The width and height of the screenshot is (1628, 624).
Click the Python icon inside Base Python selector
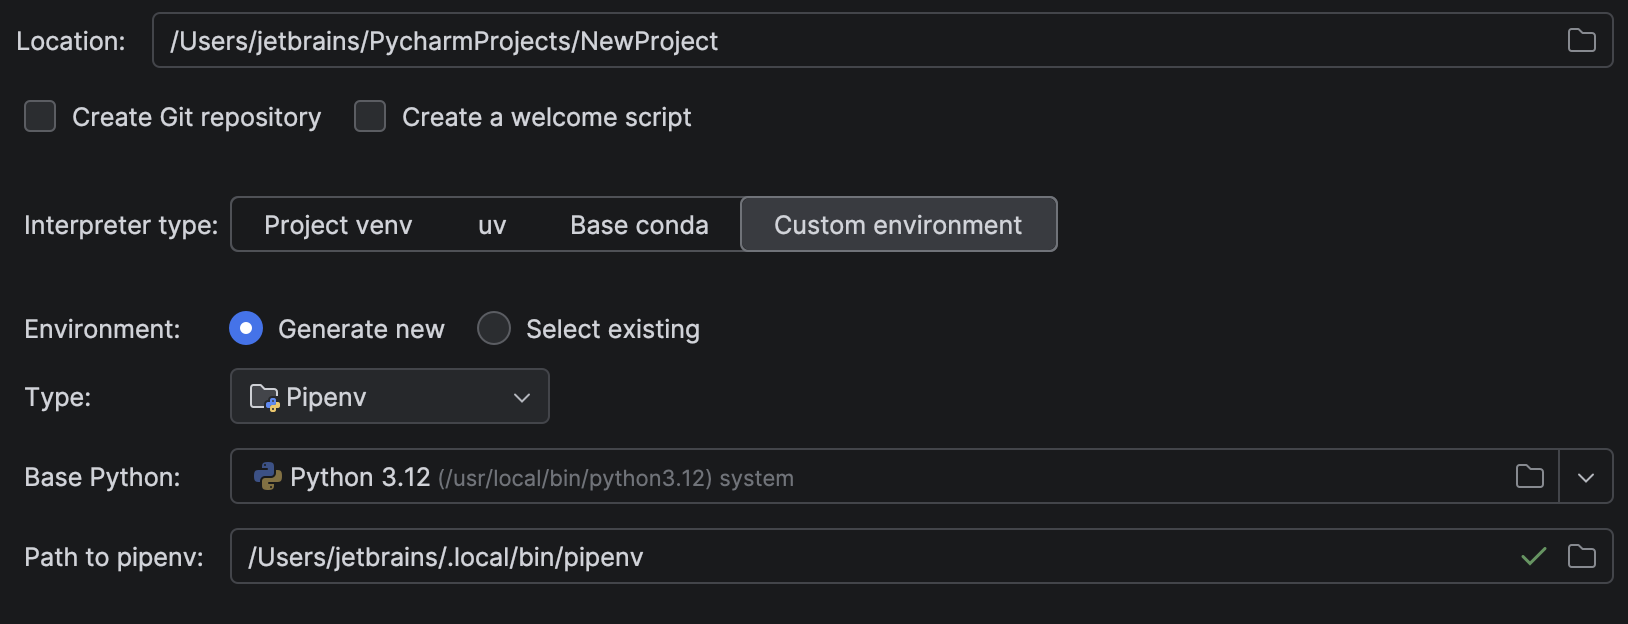(267, 477)
